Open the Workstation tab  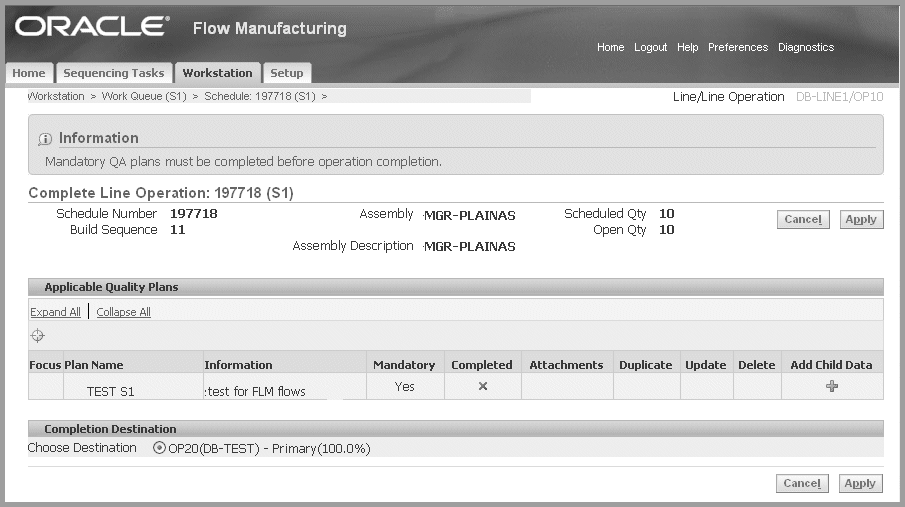pyautogui.click(x=218, y=73)
